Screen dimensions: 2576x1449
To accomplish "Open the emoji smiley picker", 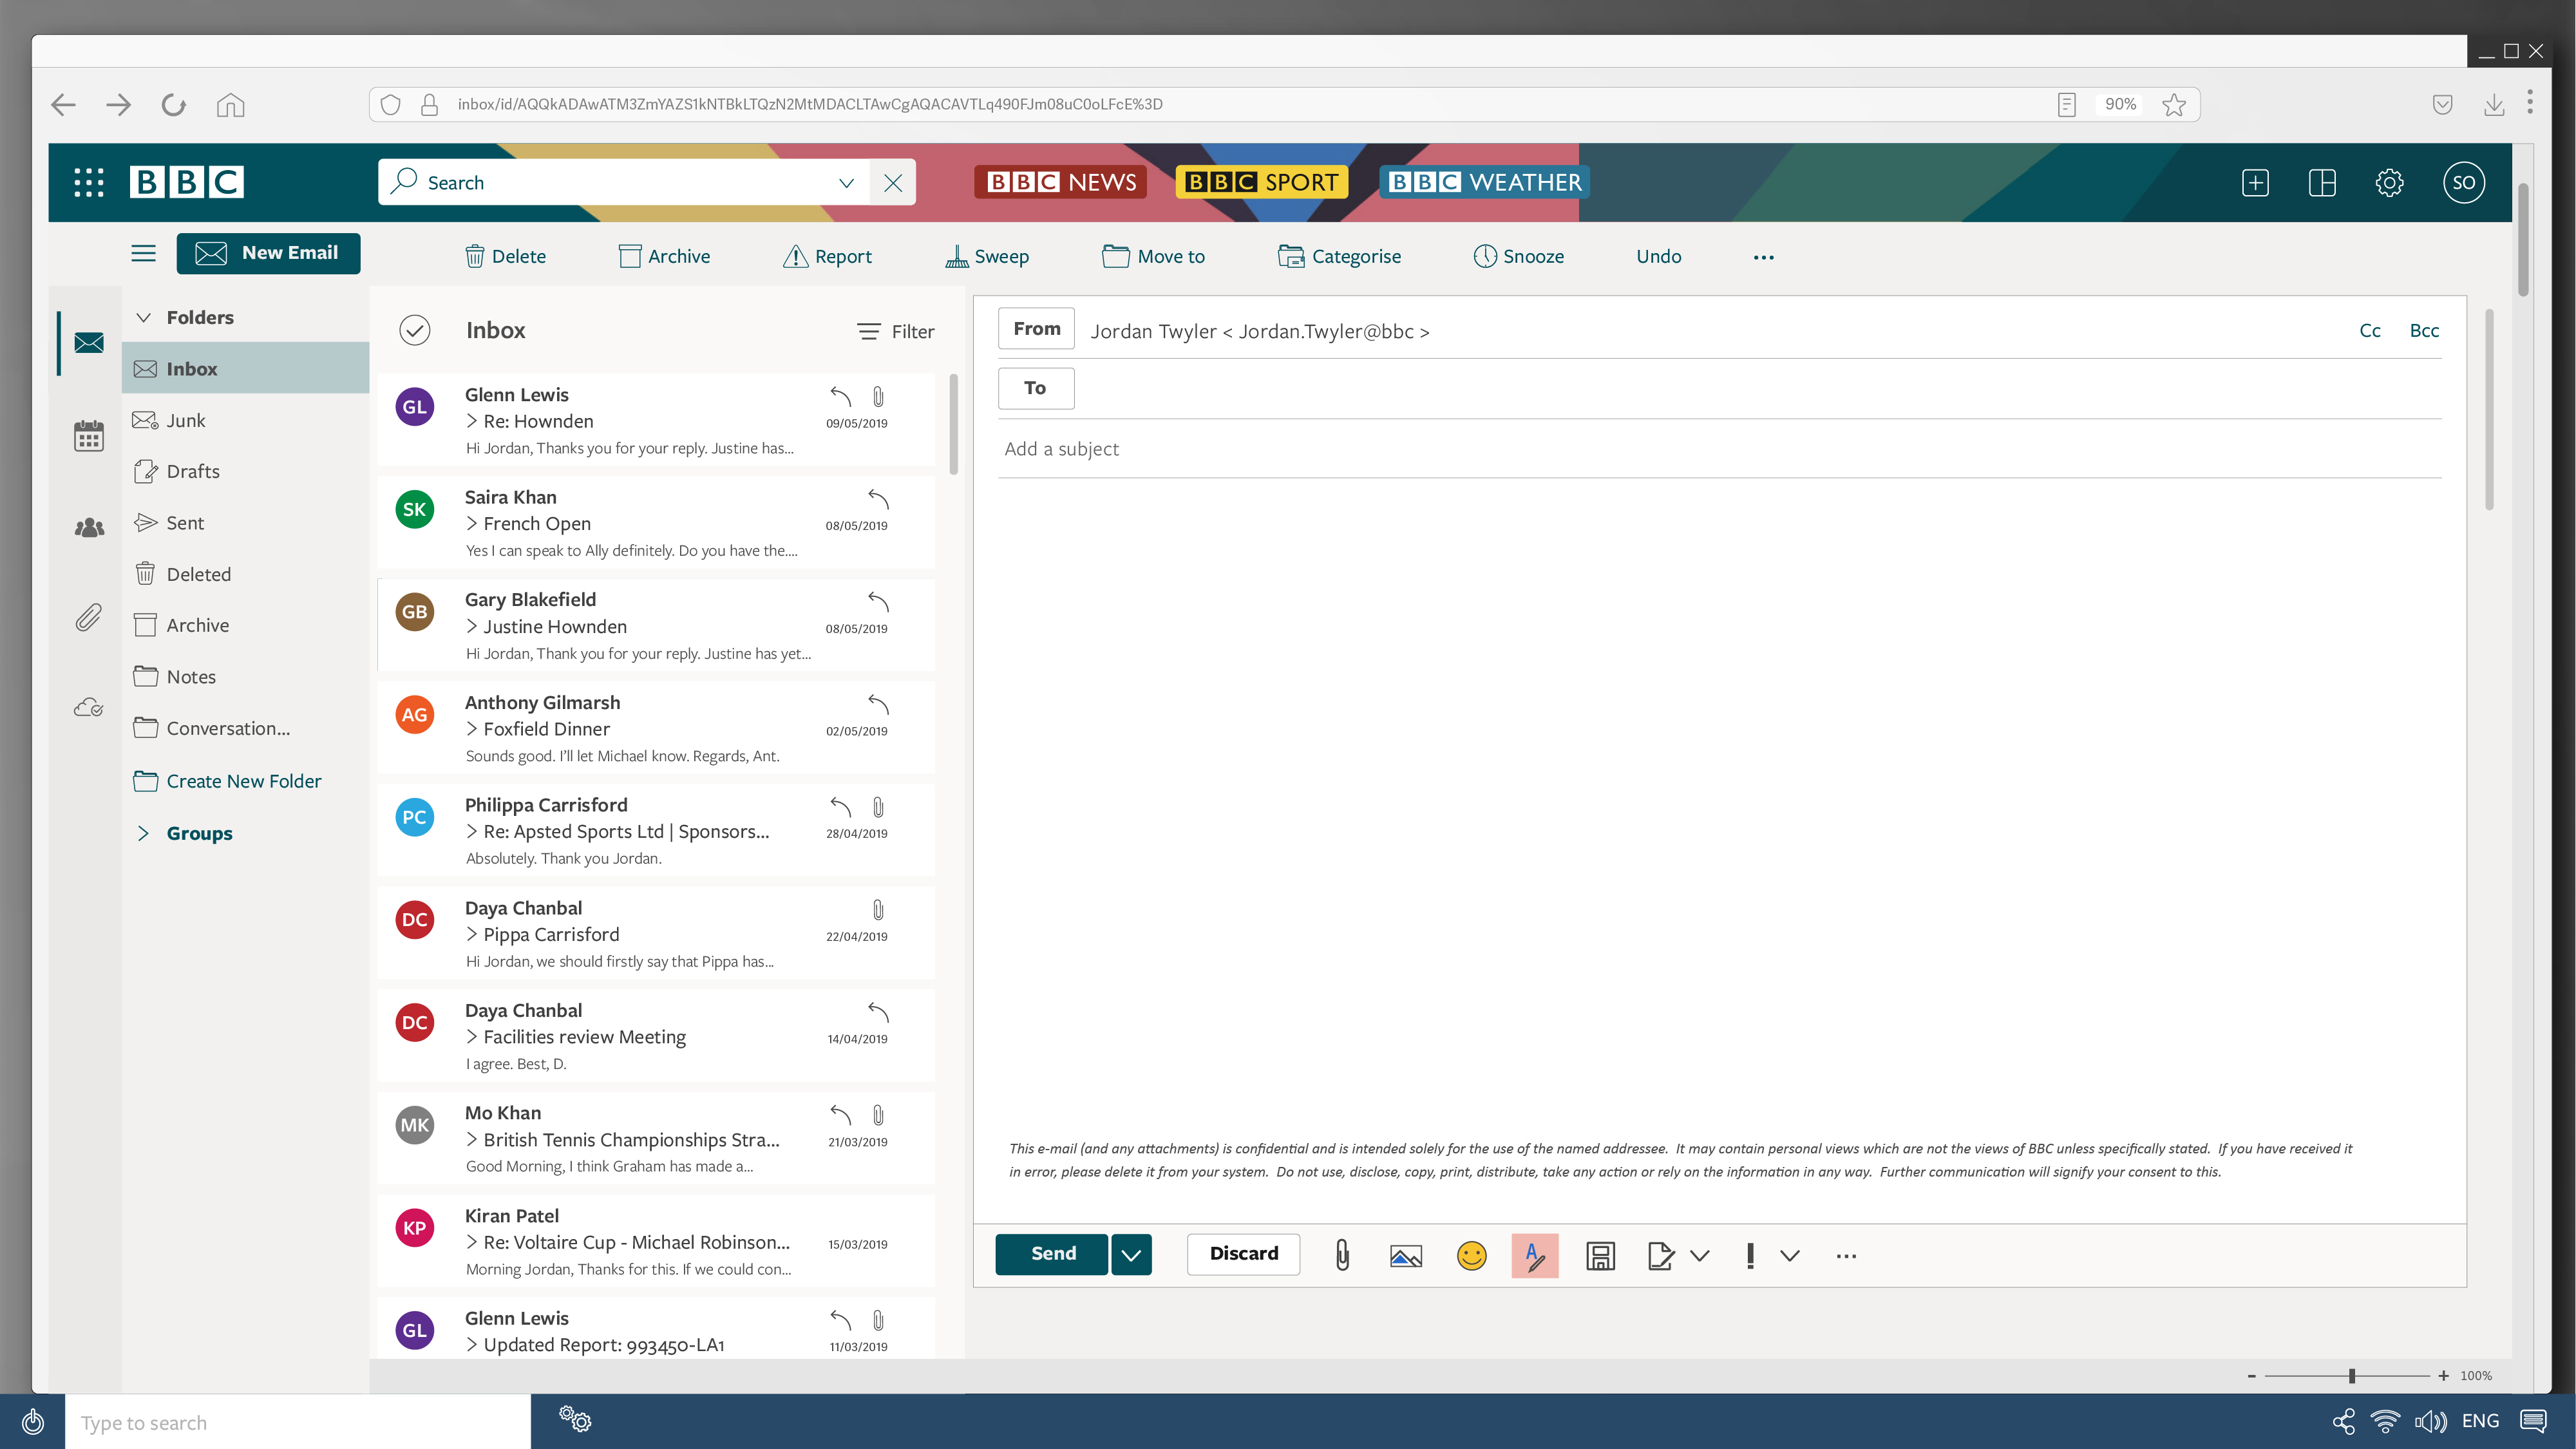I will (1471, 1255).
